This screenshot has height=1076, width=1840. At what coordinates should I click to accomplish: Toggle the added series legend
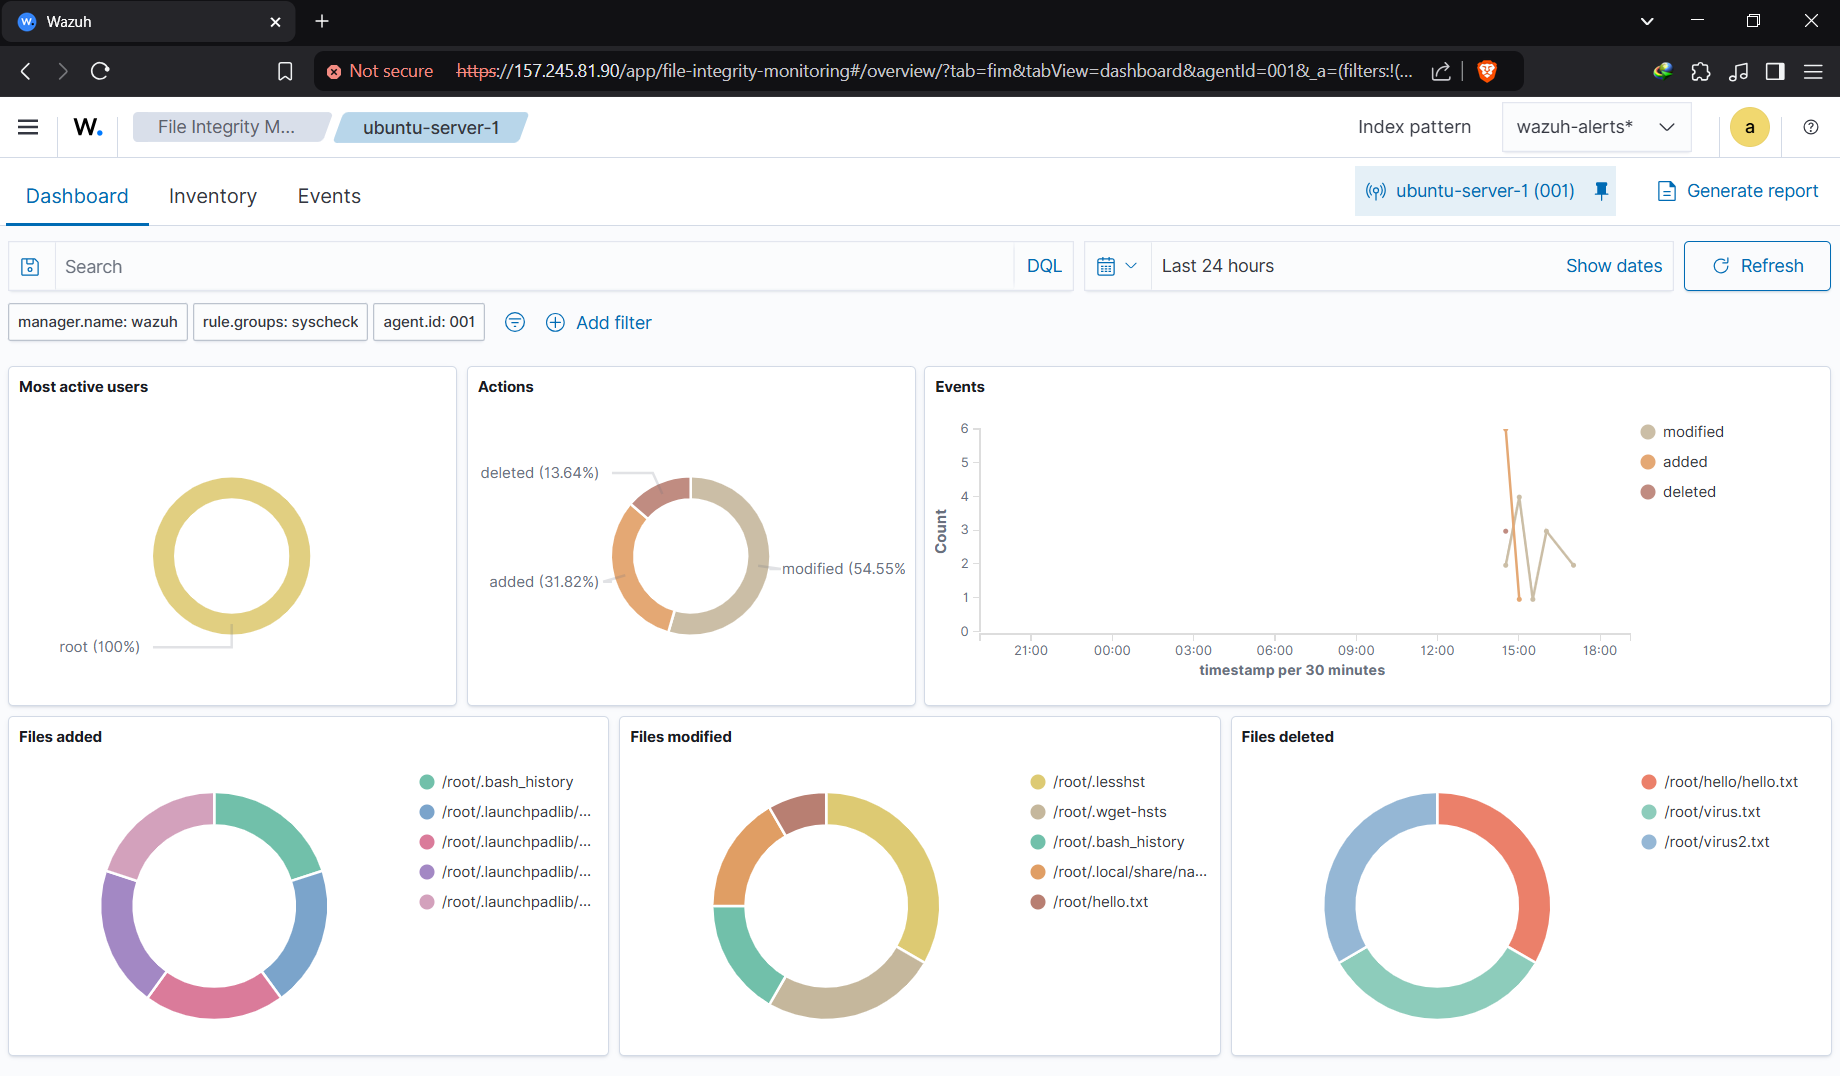1675,462
